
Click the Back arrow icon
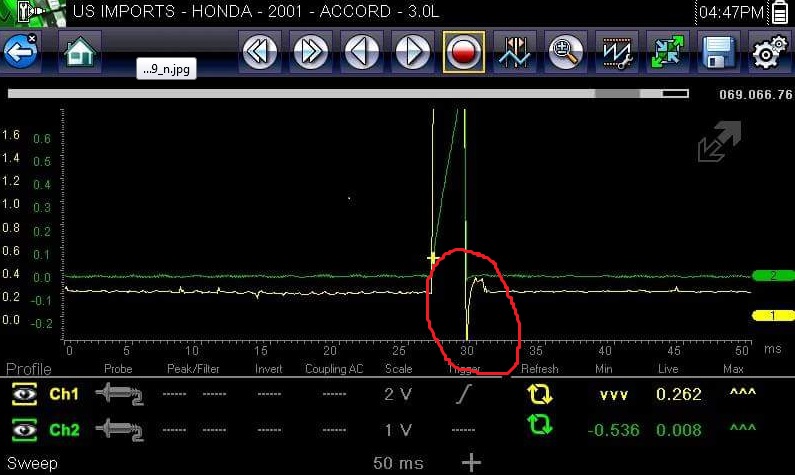click(x=21, y=51)
